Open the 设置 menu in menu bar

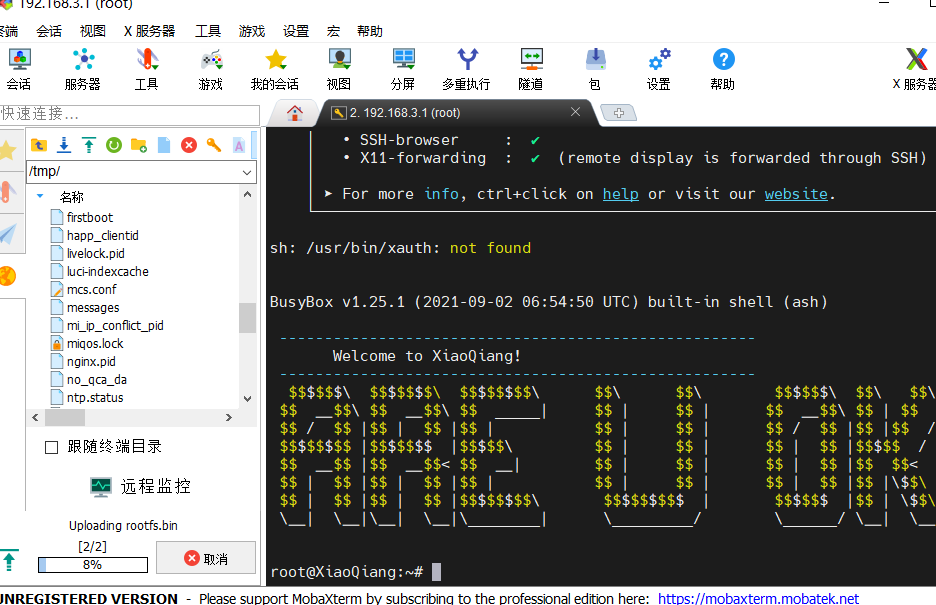tap(296, 31)
